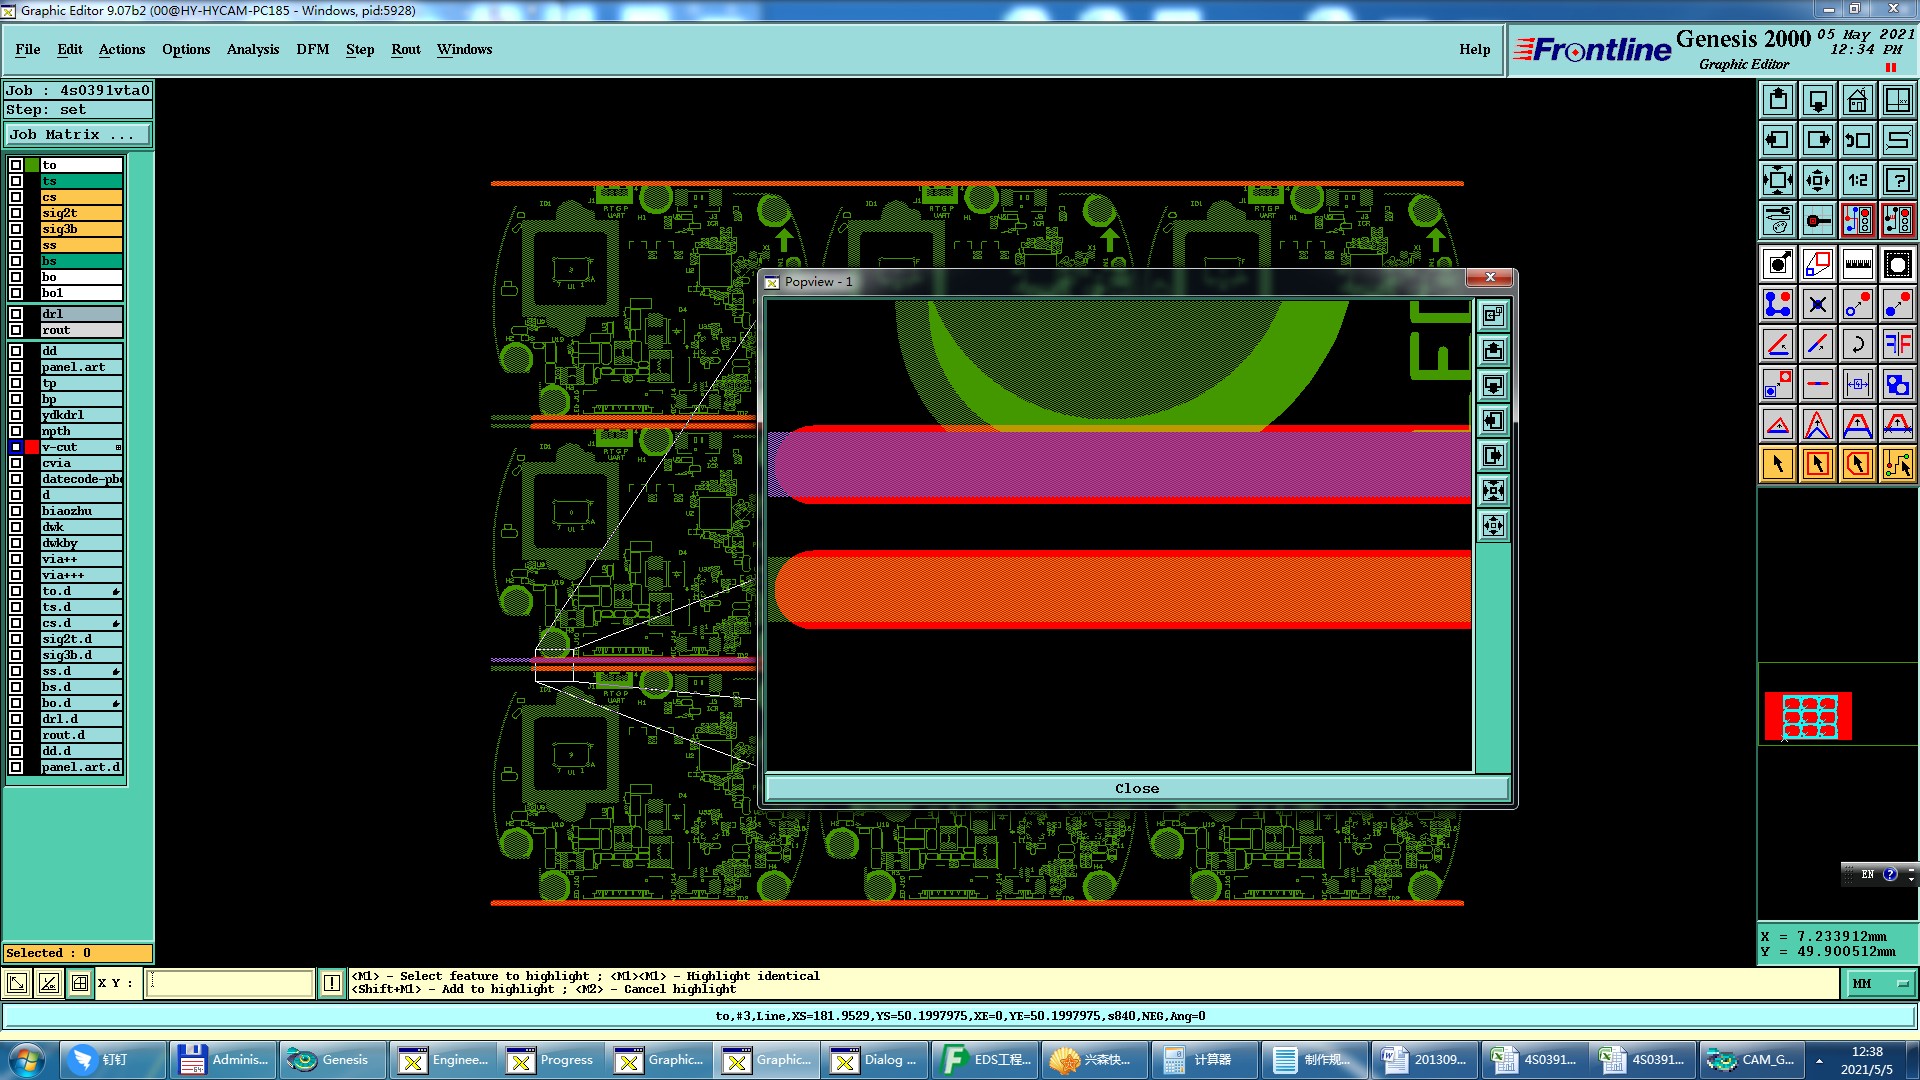This screenshot has width=1920, height=1080.
Task: Click the rotate arrow tool icon
Action: [x=1857, y=344]
